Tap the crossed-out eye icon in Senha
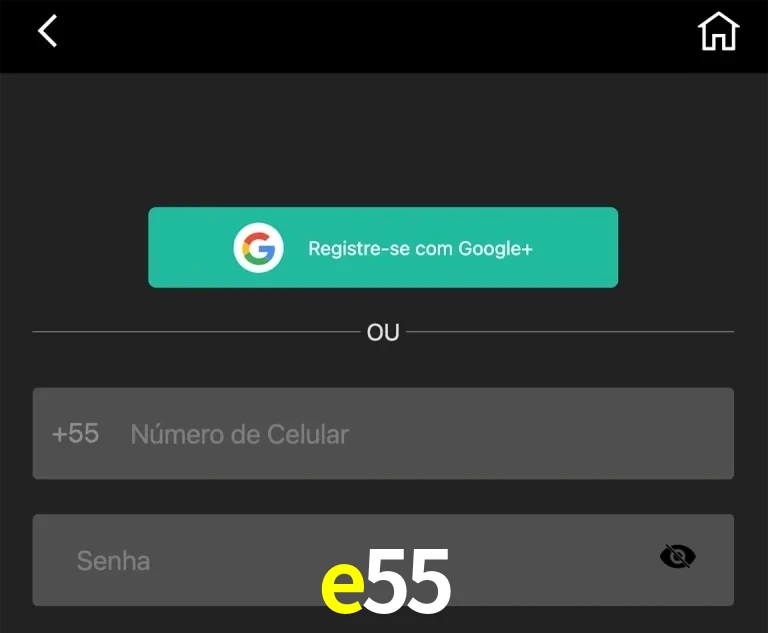768x633 pixels. 677,556
